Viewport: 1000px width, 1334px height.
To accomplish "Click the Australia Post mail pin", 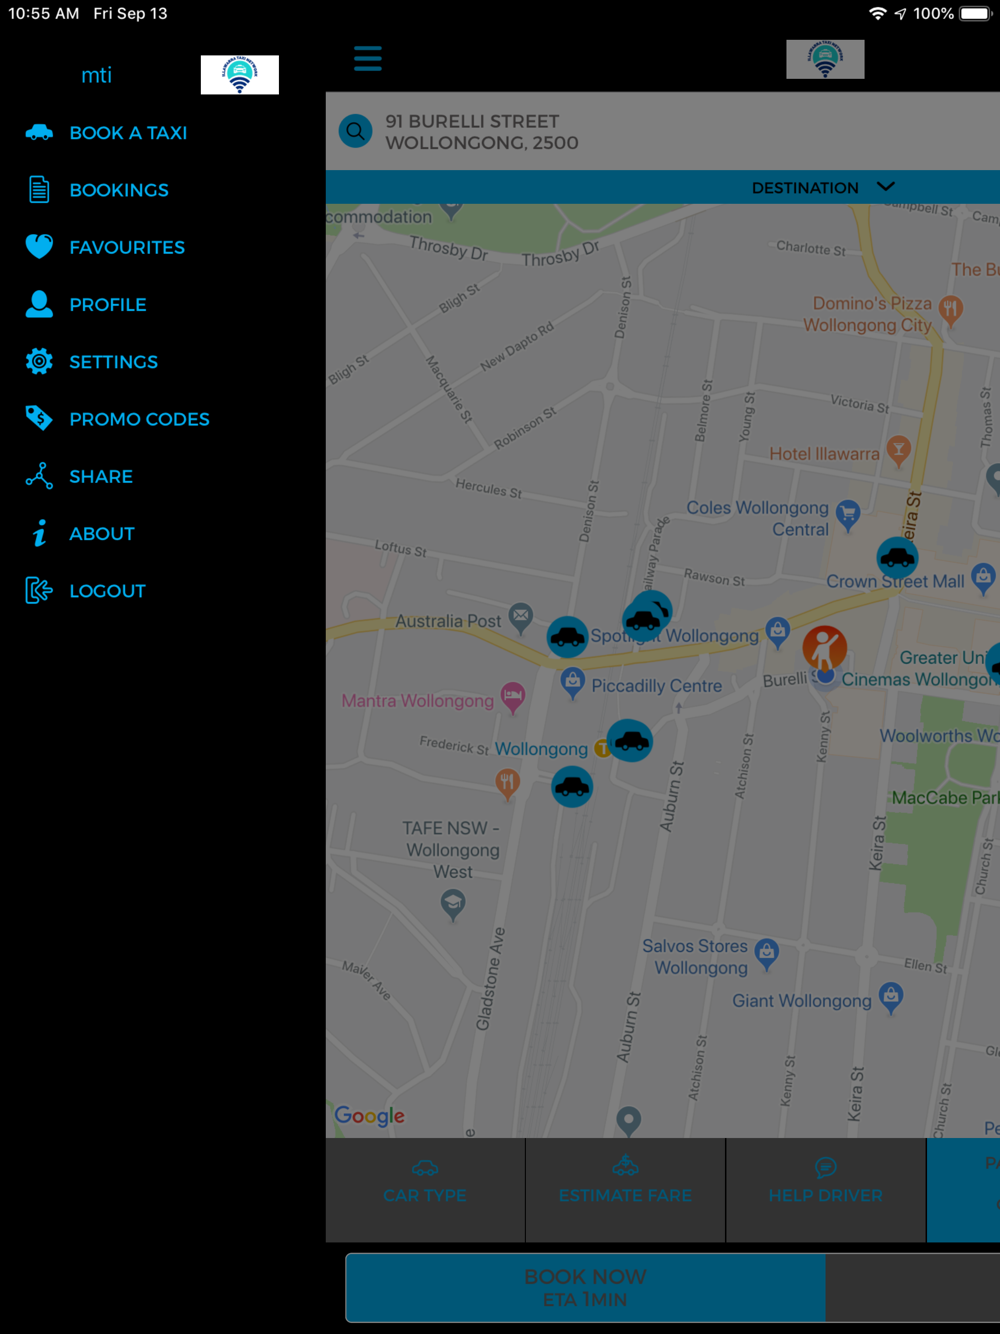I will click(520, 617).
